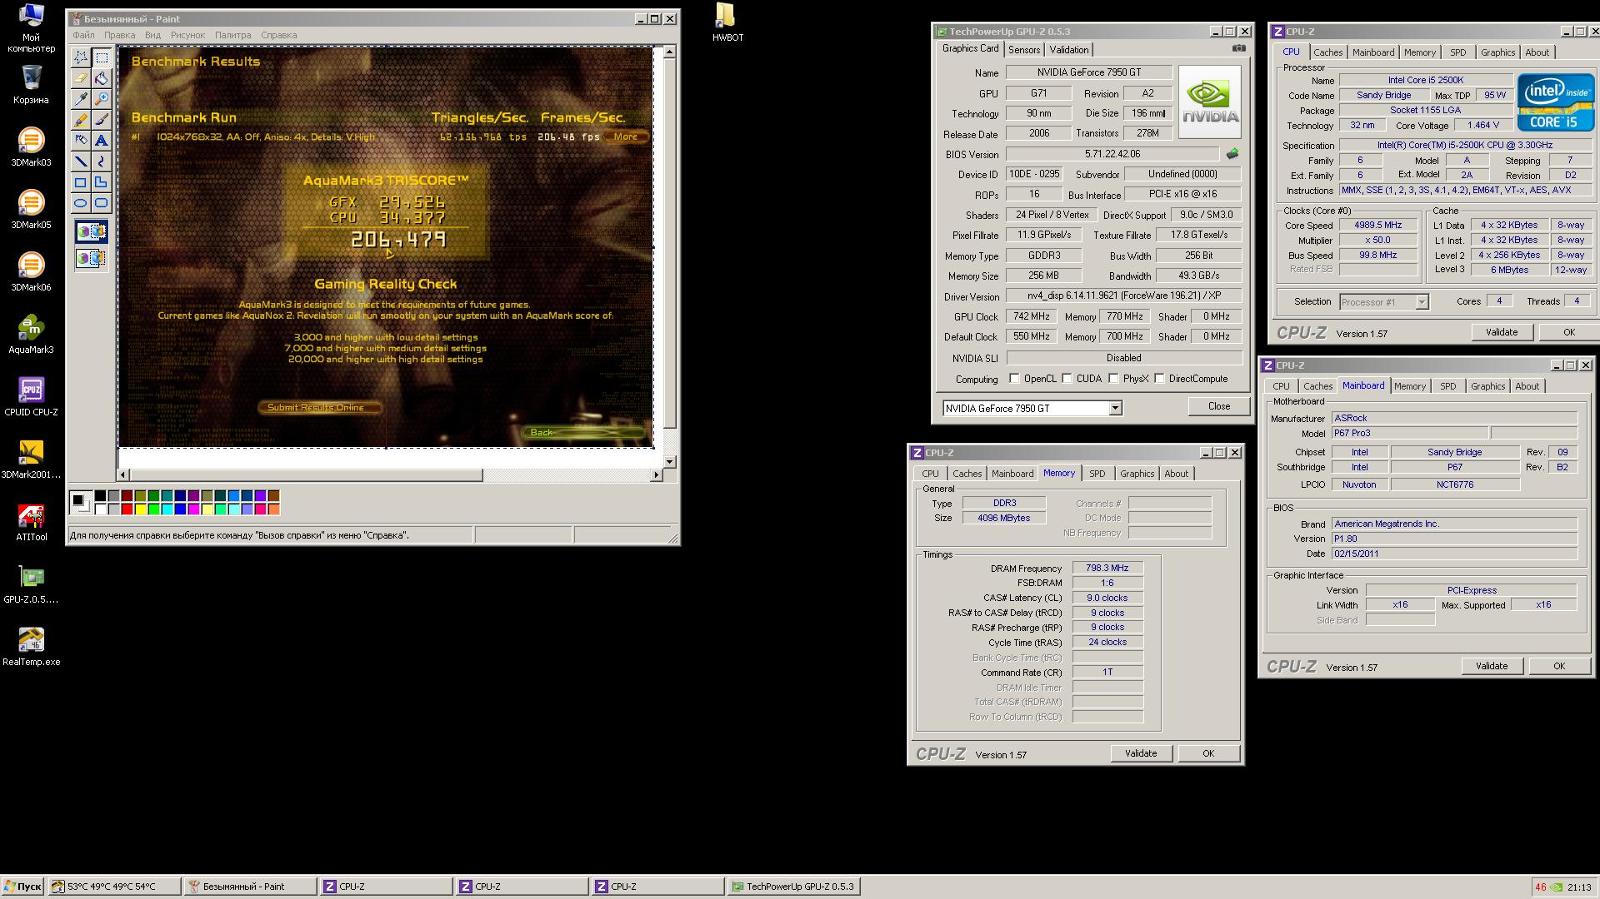The height and width of the screenshot is (899, 1600).
Task: Open the RealTemp.exe desktop icon
Action: coord(31,646)
